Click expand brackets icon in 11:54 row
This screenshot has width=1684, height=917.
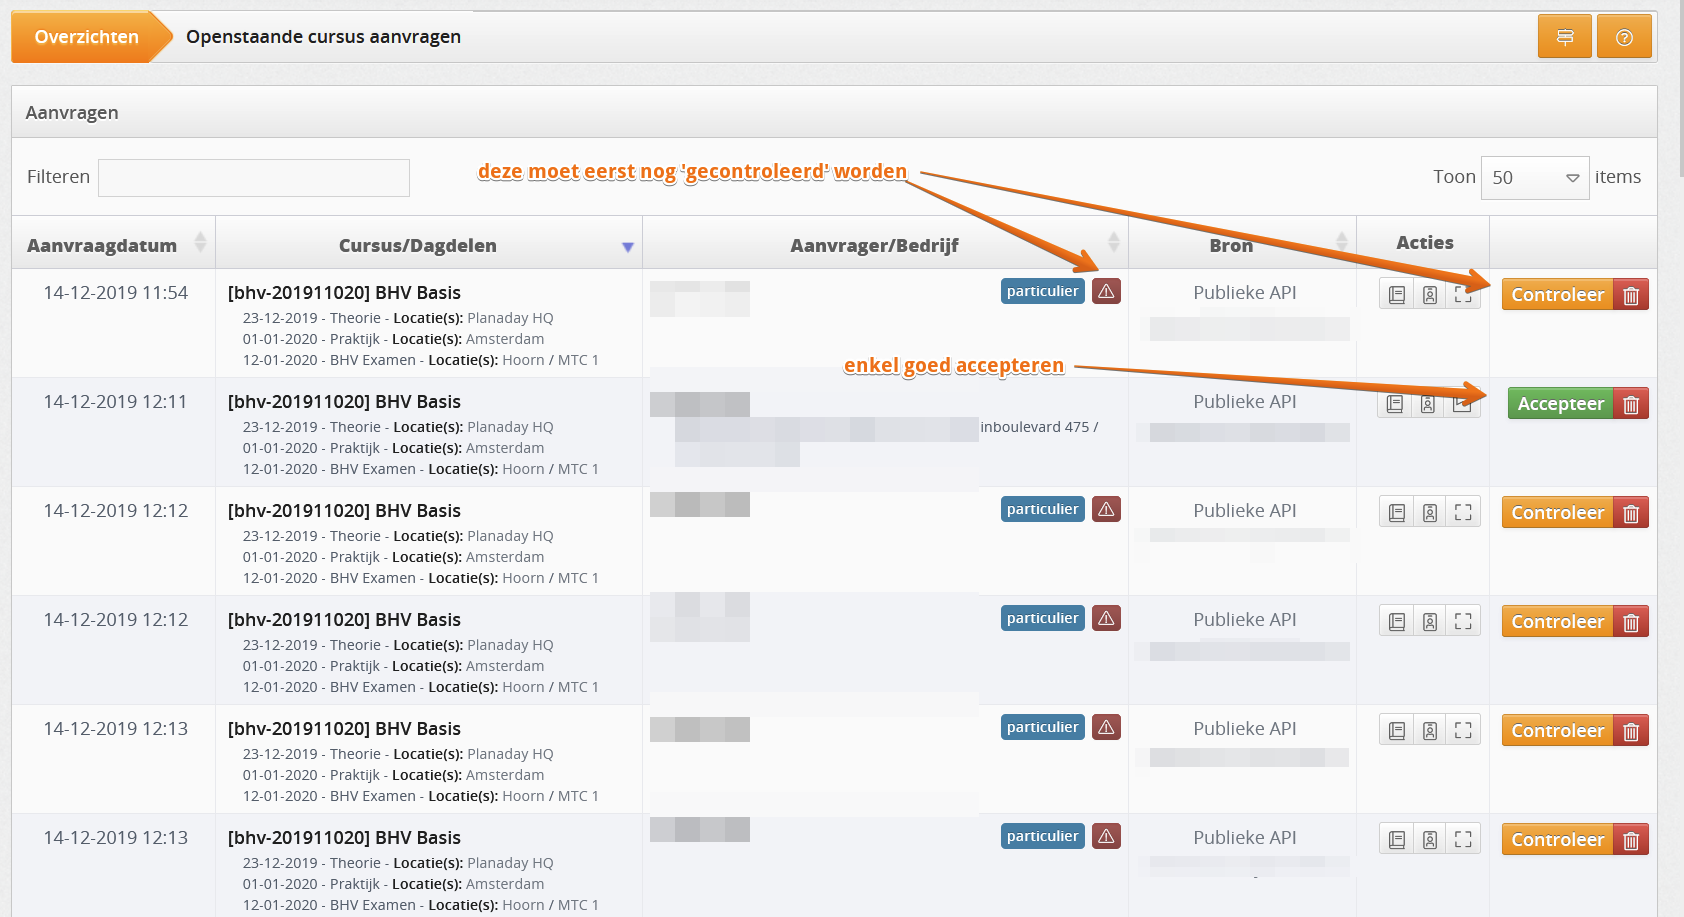click(1463, 295)
